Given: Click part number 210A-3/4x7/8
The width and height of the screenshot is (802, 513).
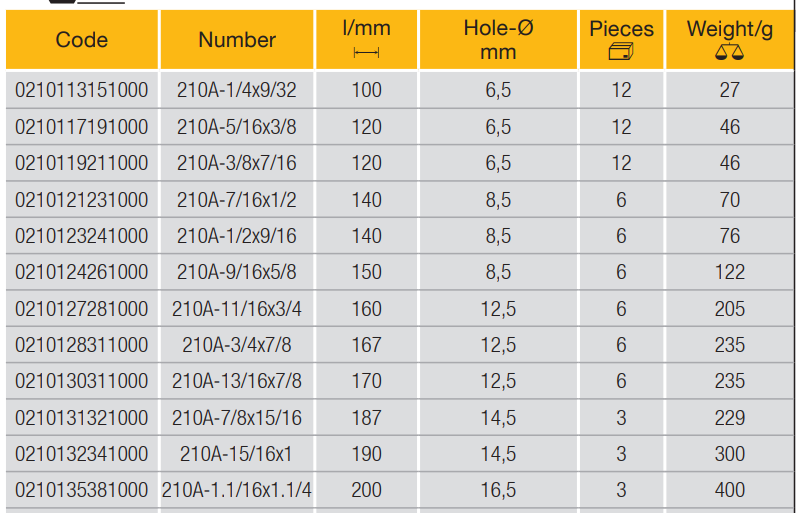Looking at the screenshot, I should tap(237, 345).
